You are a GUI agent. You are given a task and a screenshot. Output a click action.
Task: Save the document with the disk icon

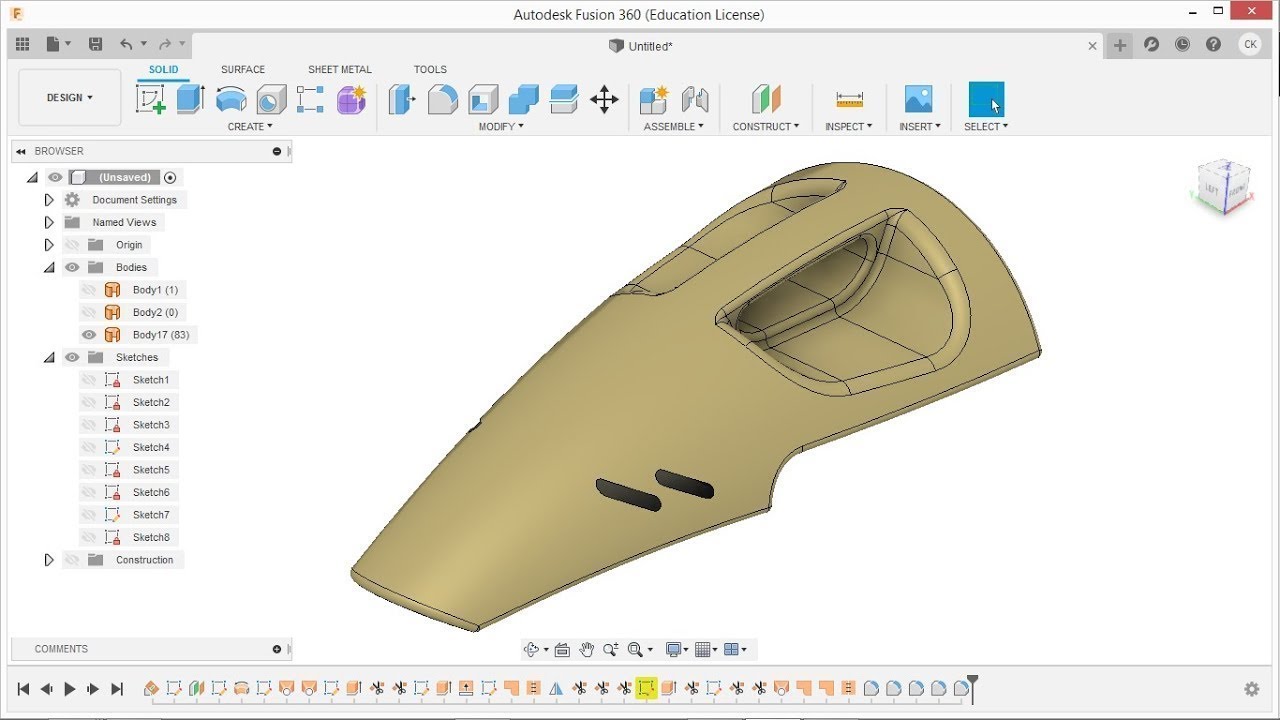pyautogui.click(x=95, y=44)
